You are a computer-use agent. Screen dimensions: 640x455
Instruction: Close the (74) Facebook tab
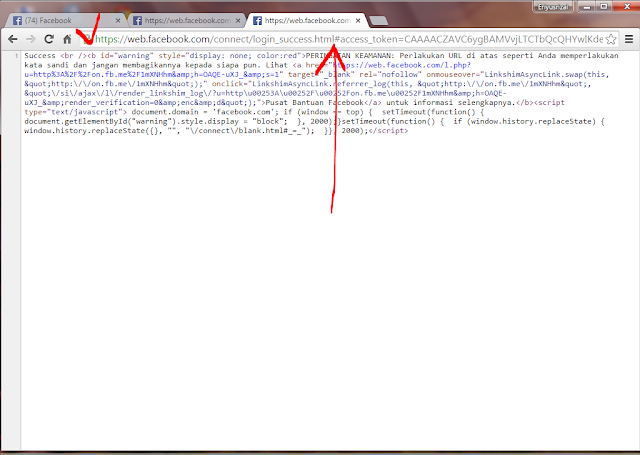click(118, 20)
